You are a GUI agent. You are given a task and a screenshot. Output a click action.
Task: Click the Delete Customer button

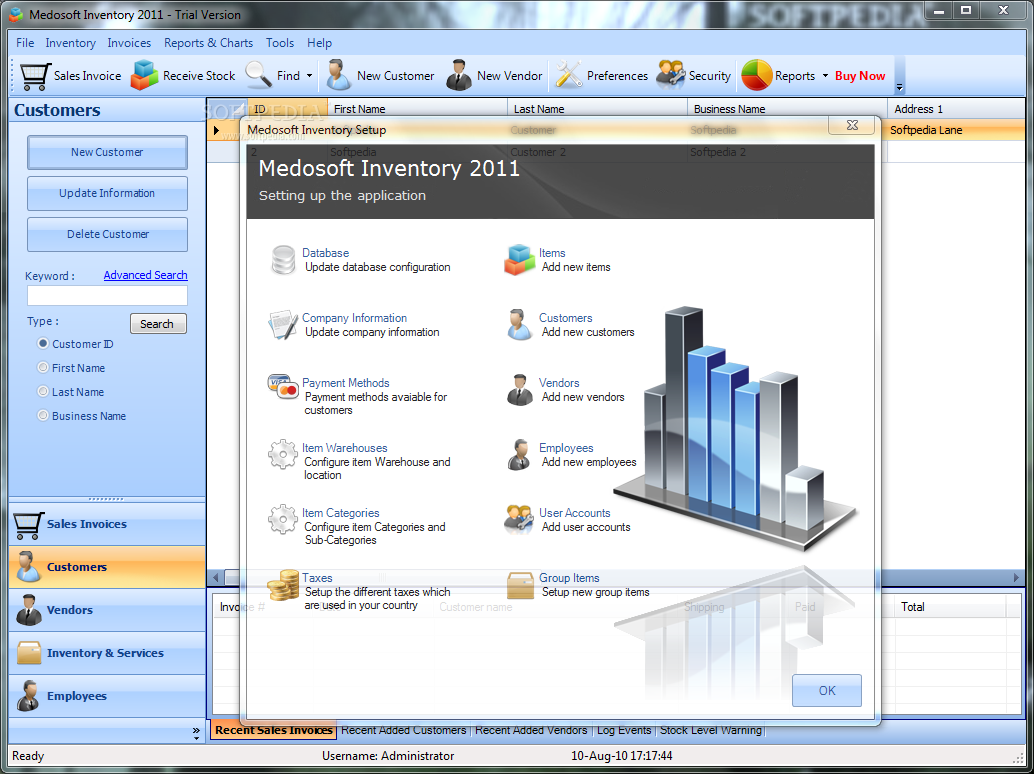click(107, 234)
